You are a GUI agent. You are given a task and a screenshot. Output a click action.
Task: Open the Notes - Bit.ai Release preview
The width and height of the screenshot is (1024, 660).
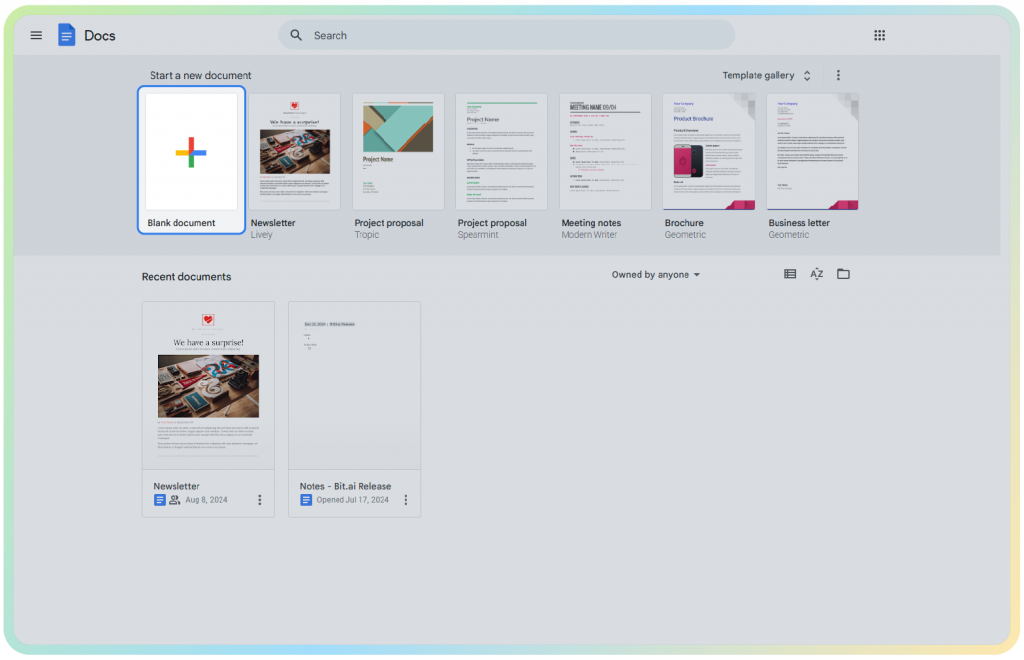click(355, 385)
